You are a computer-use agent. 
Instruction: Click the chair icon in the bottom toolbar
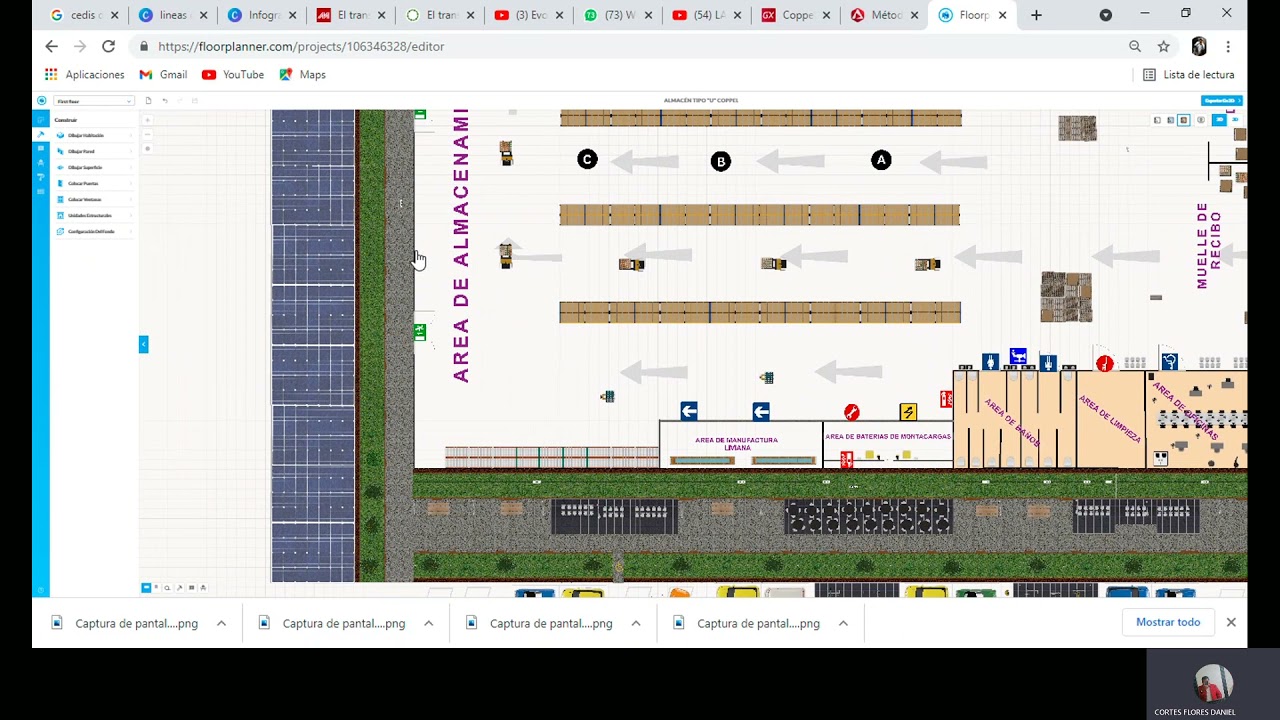point(203,588)
